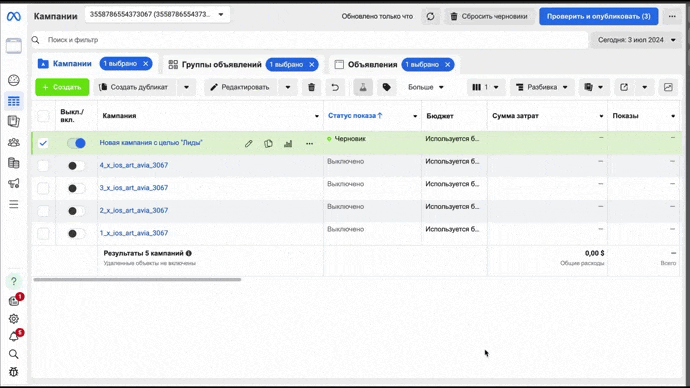Enable the toggle for 4_x_ios_art_avia_3067
Screen dimensions: 690x388
click(x=77, y=166)
